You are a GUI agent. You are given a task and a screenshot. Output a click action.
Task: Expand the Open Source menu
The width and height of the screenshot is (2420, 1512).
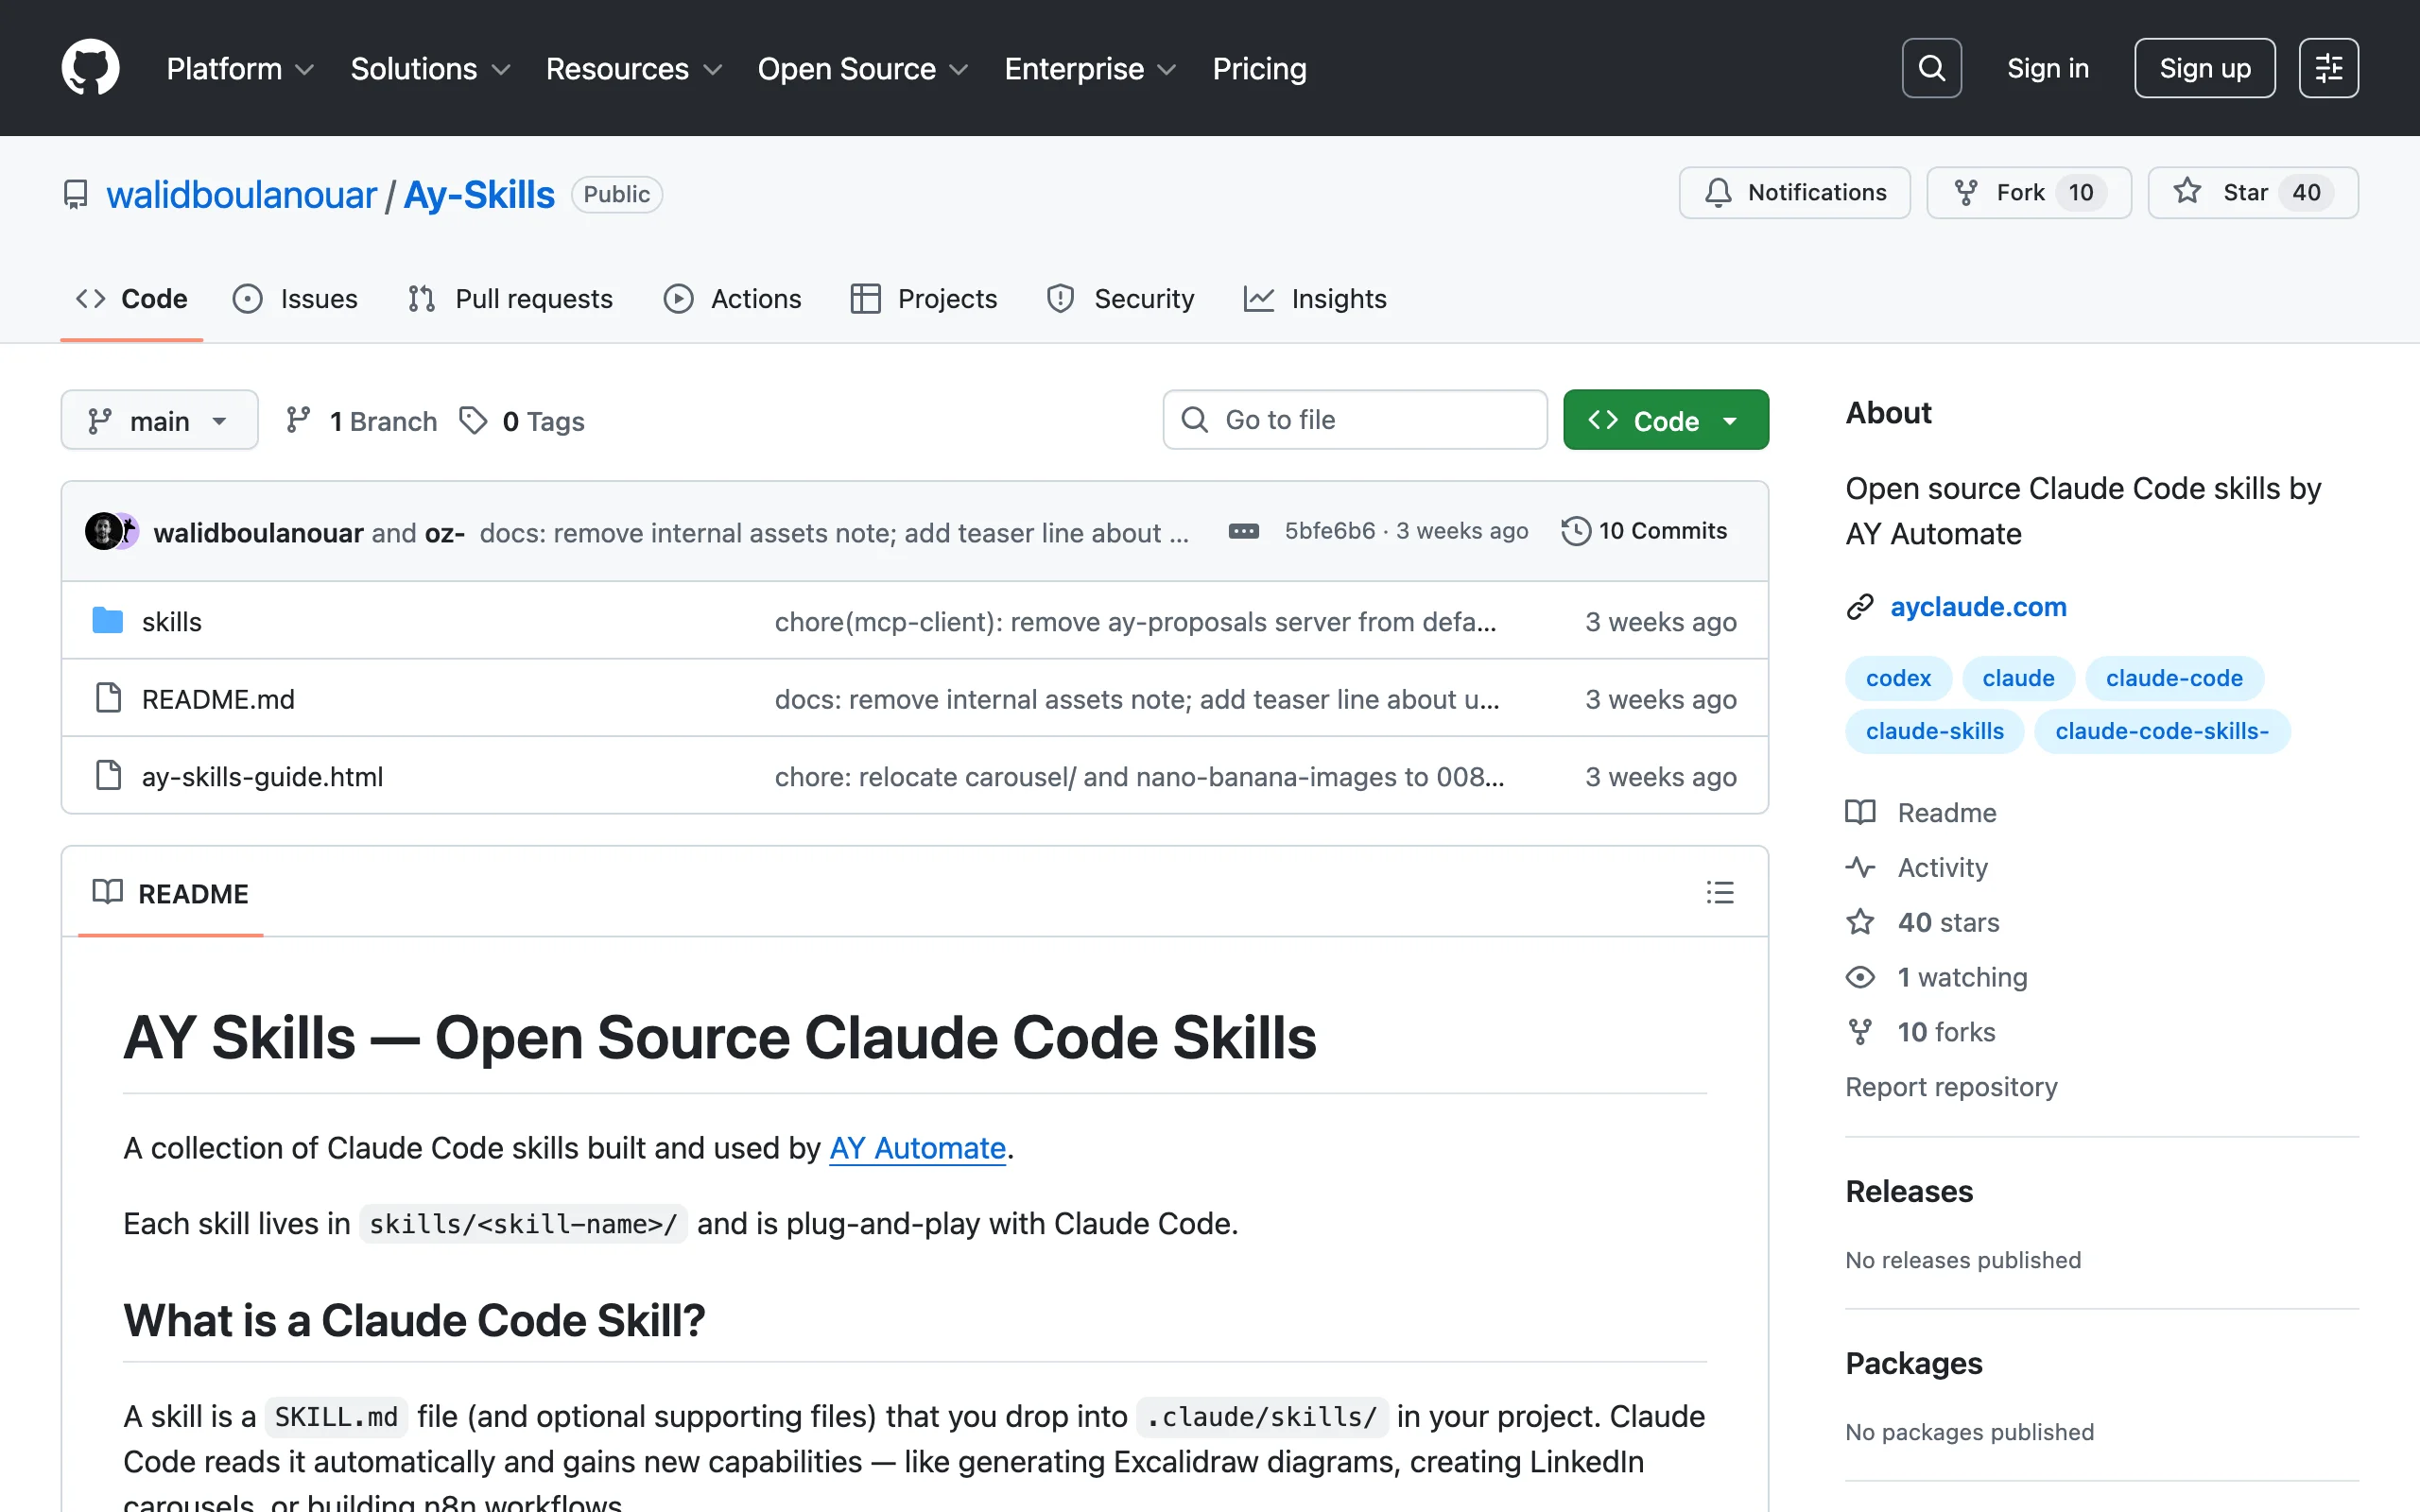[862, 68]
